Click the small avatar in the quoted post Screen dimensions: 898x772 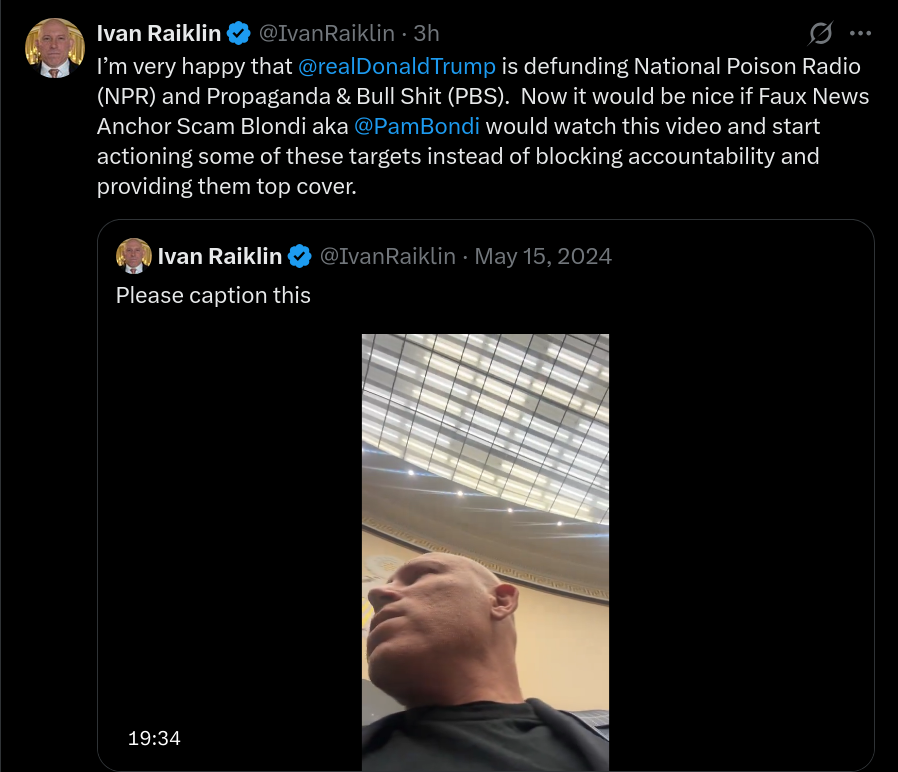[133, 256]
